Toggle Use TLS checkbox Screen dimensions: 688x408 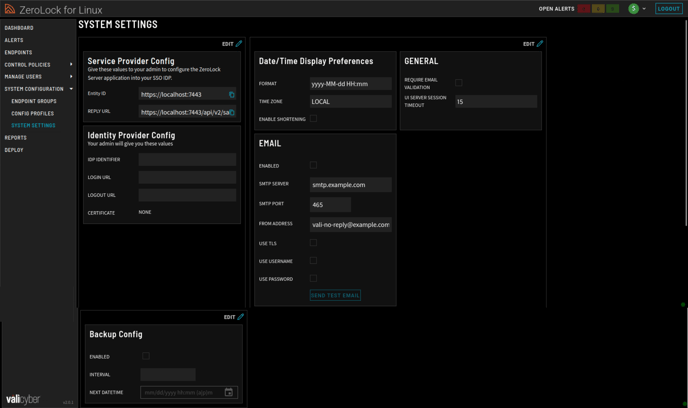(313, 243)
